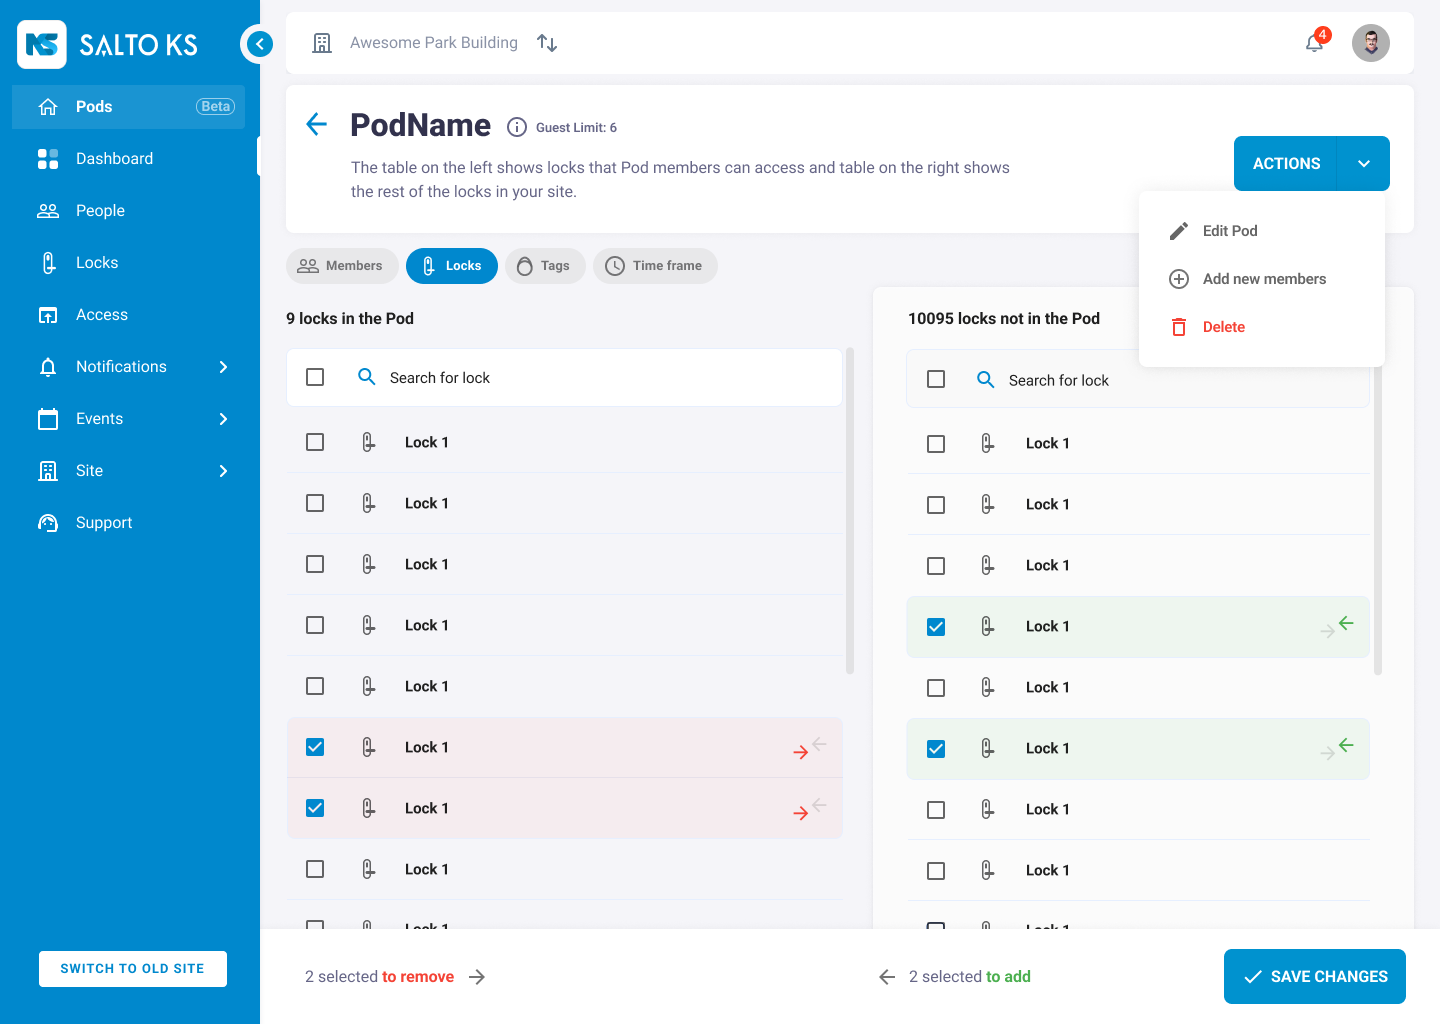Select all locks in the Pod checkbox

point(315,377)
